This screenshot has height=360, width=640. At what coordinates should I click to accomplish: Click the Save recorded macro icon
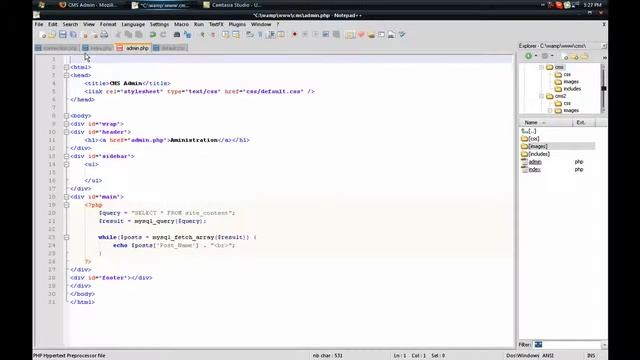pos(336,35)
